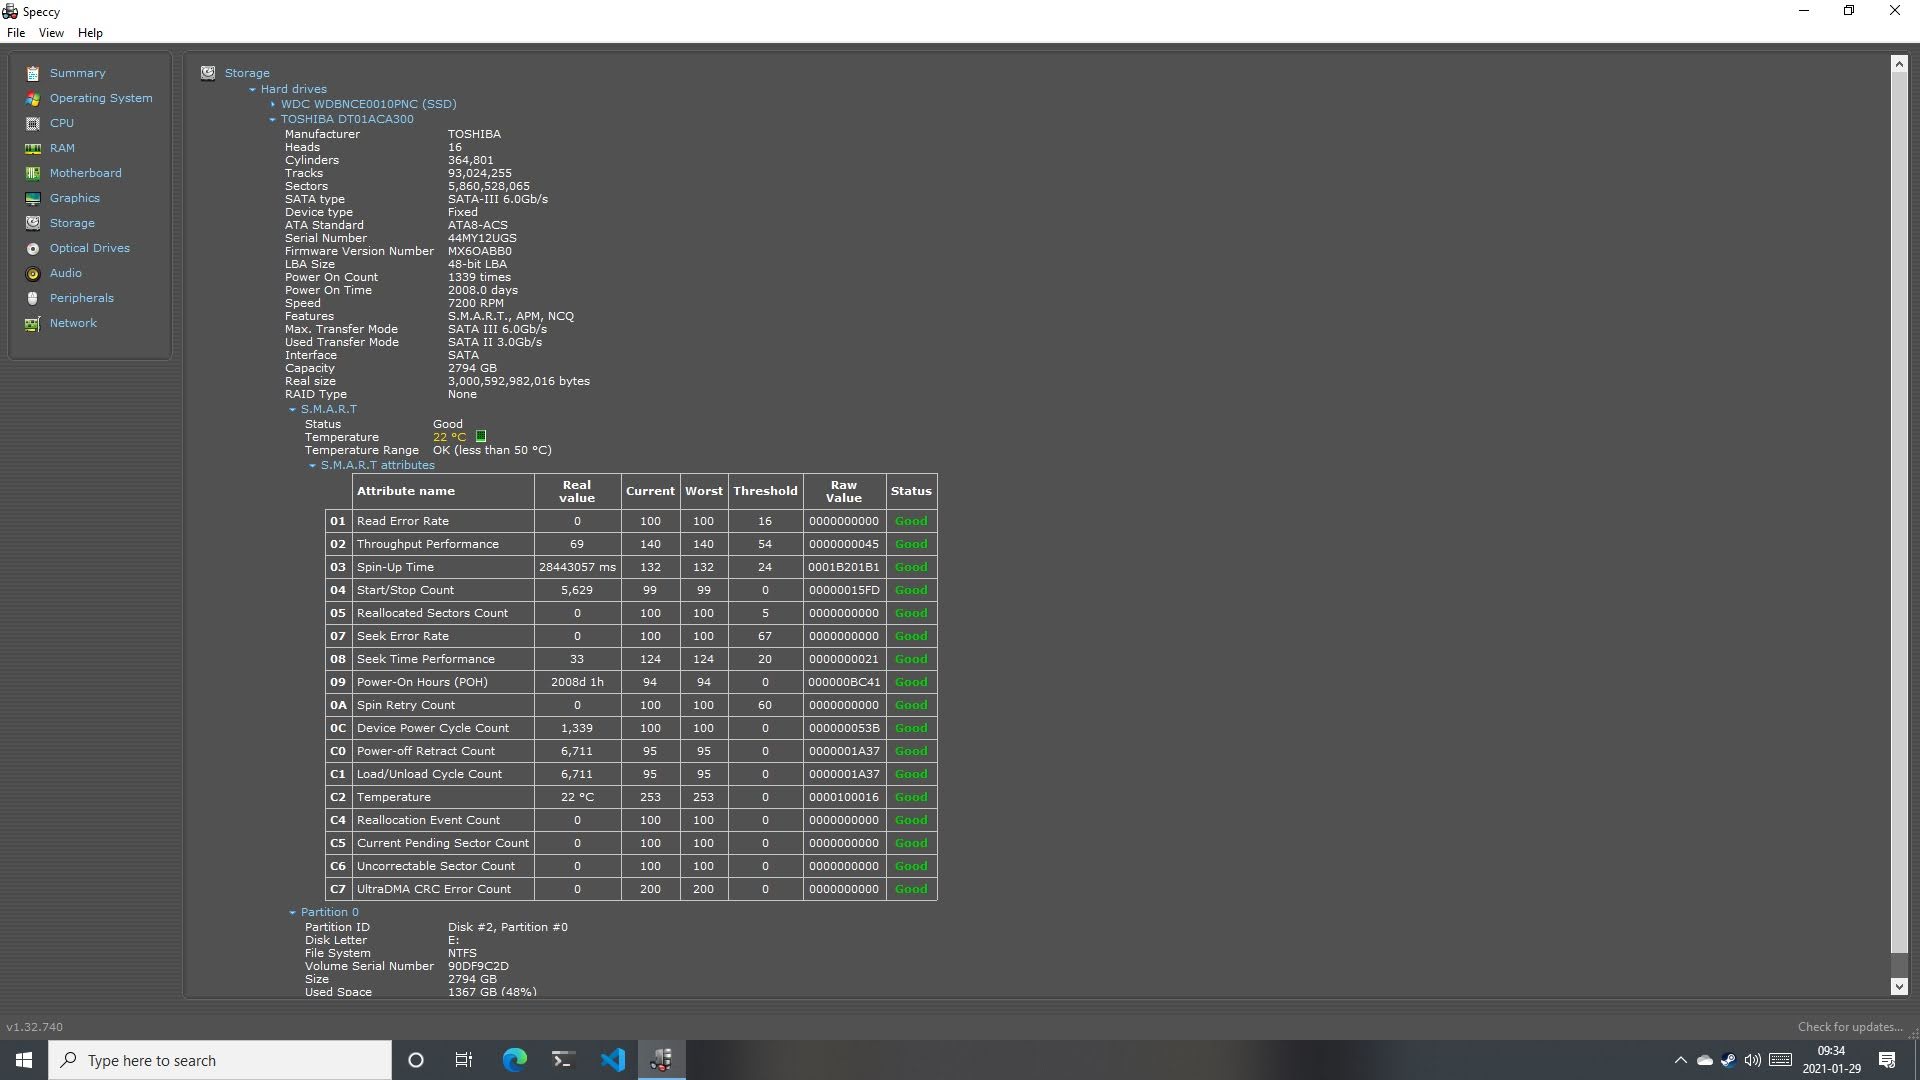The image size is (1920, 1080).
Task: Open the Summary section icon
Action: point(33,73)
